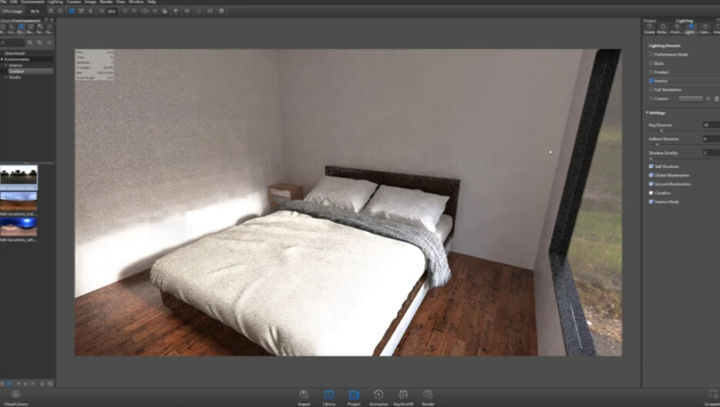Open the Cloud Library

tap(16, 398)
